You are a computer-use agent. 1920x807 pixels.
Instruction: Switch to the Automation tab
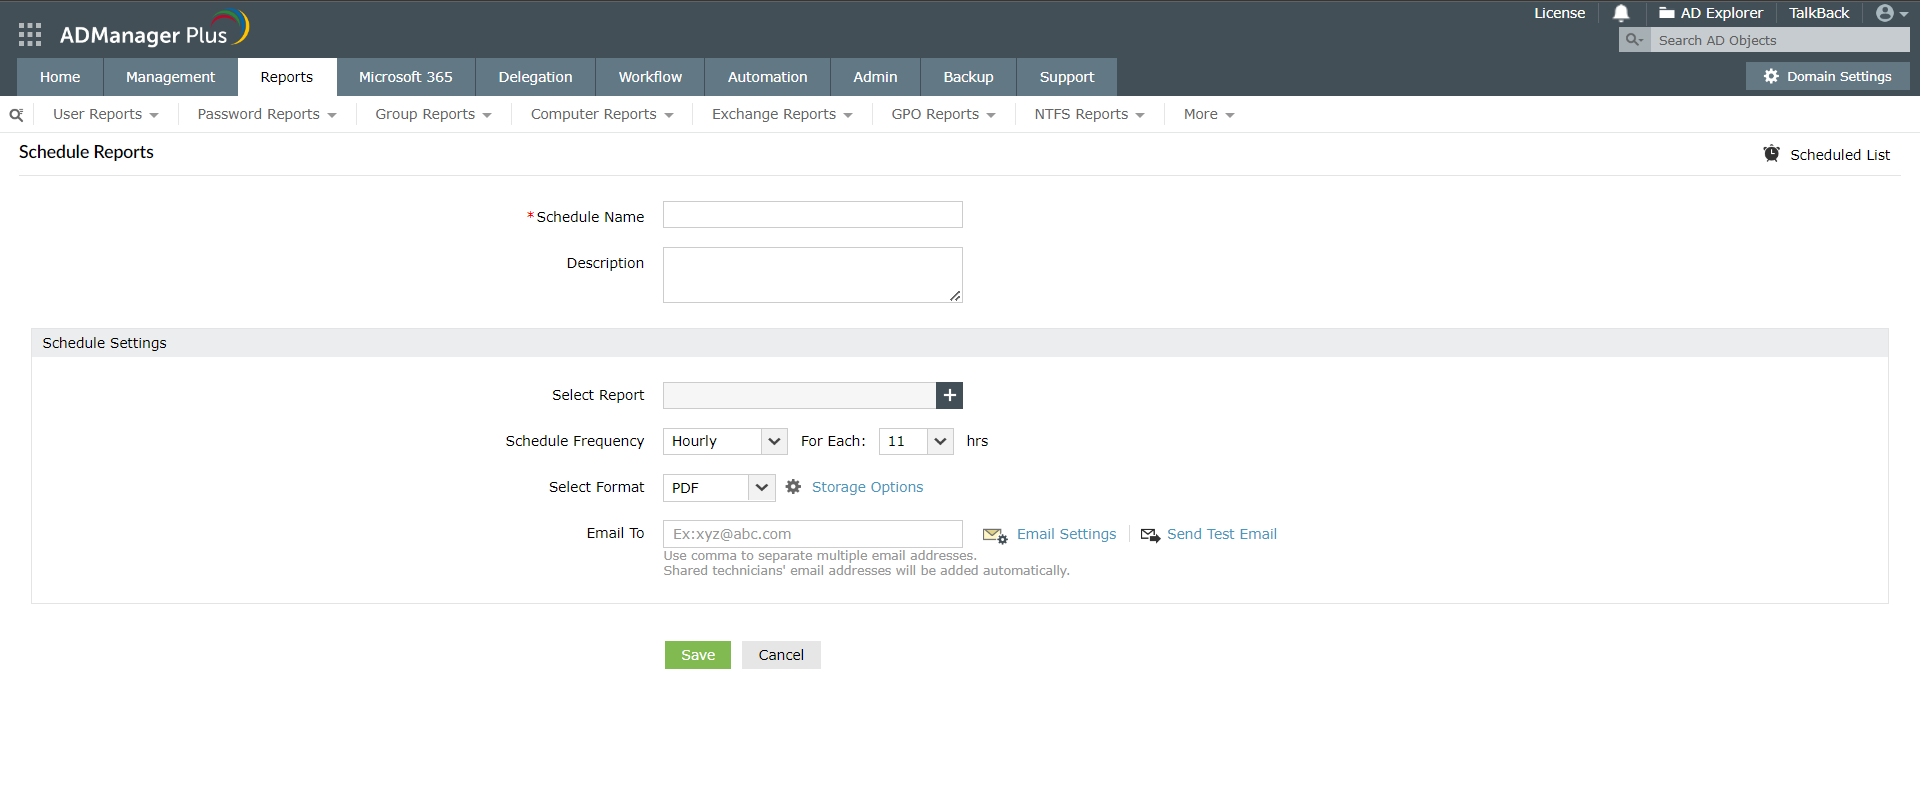[x=767, y=77]
